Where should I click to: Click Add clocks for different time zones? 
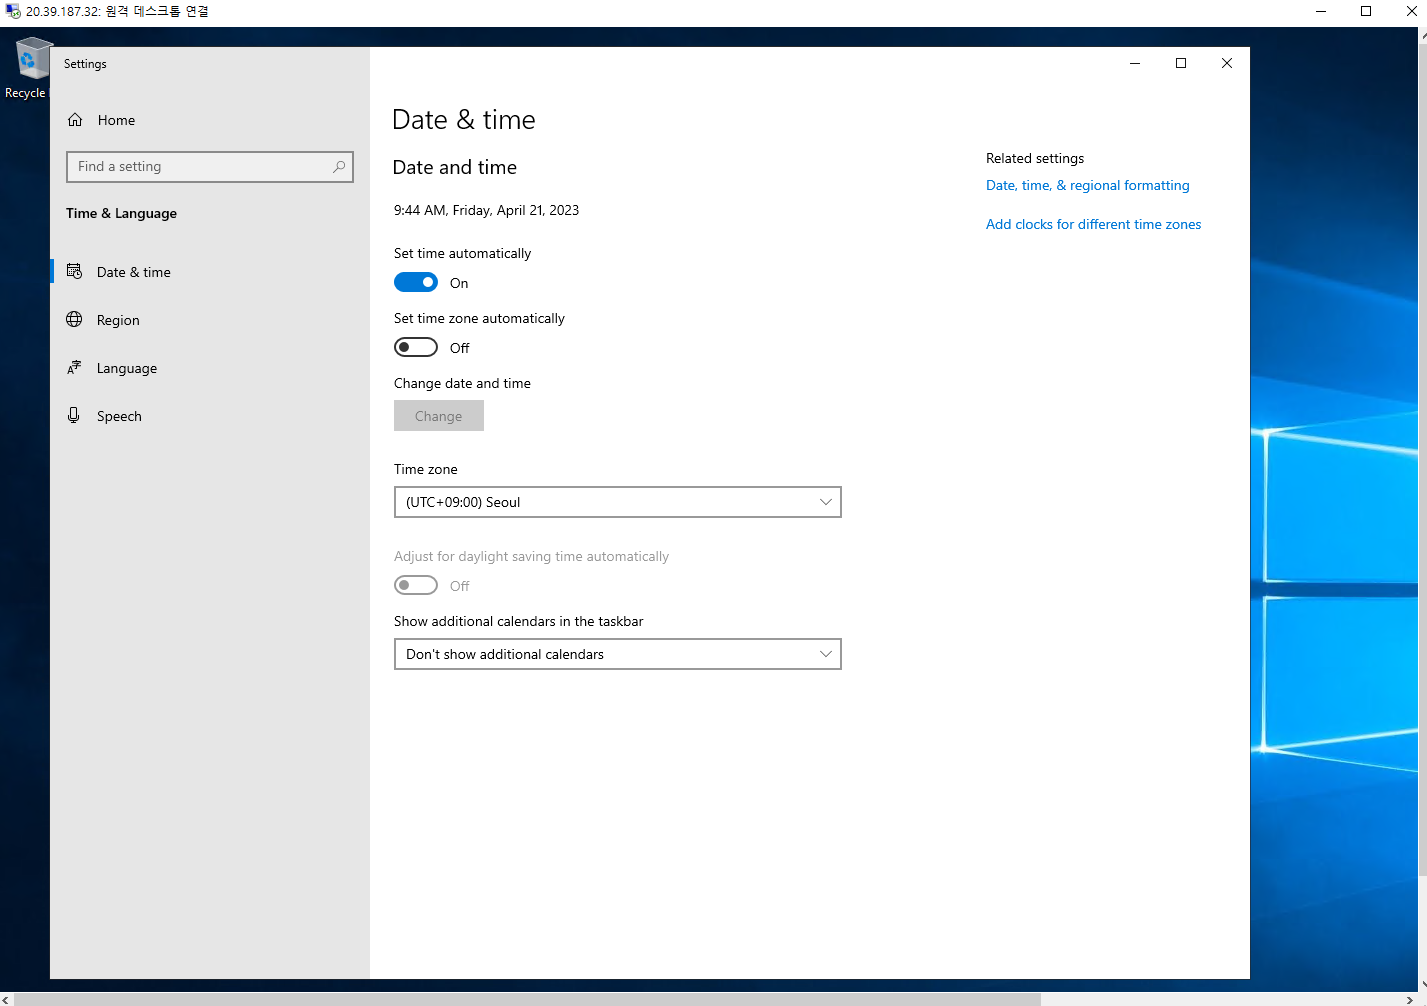pos(1094,224)
